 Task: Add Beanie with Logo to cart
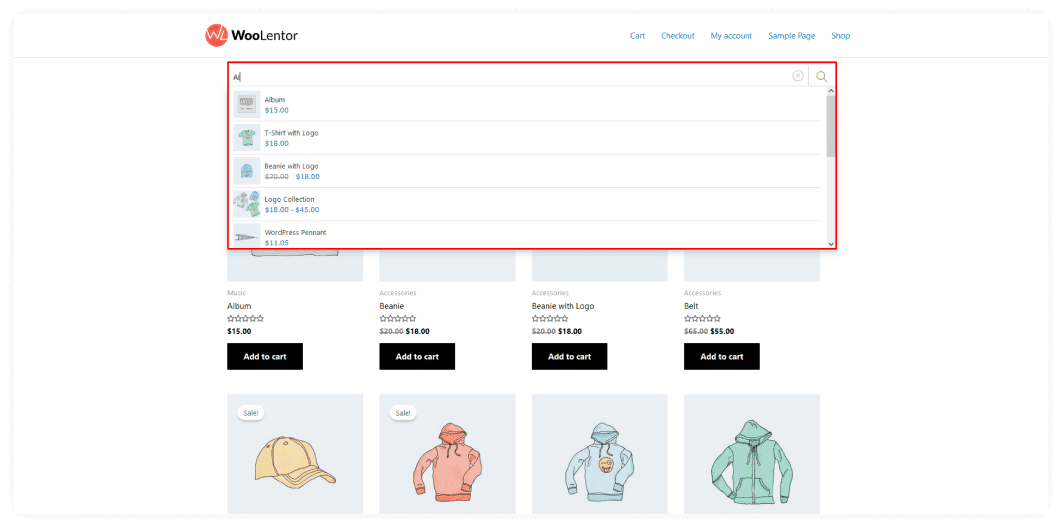point(570,356)
